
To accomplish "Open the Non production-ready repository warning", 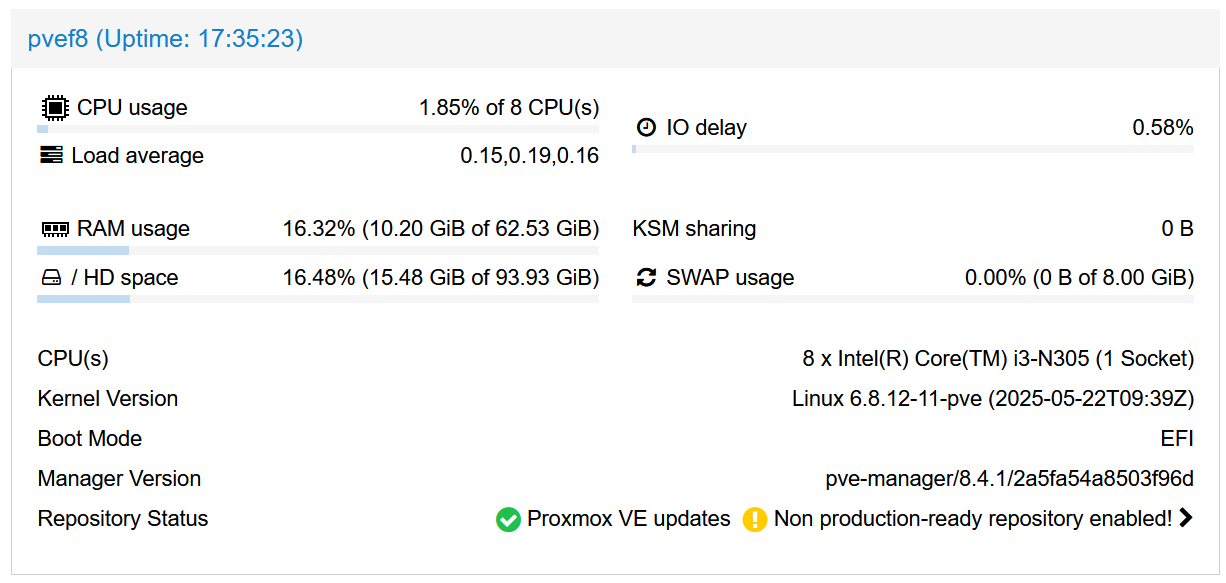I will pos(972,519).
